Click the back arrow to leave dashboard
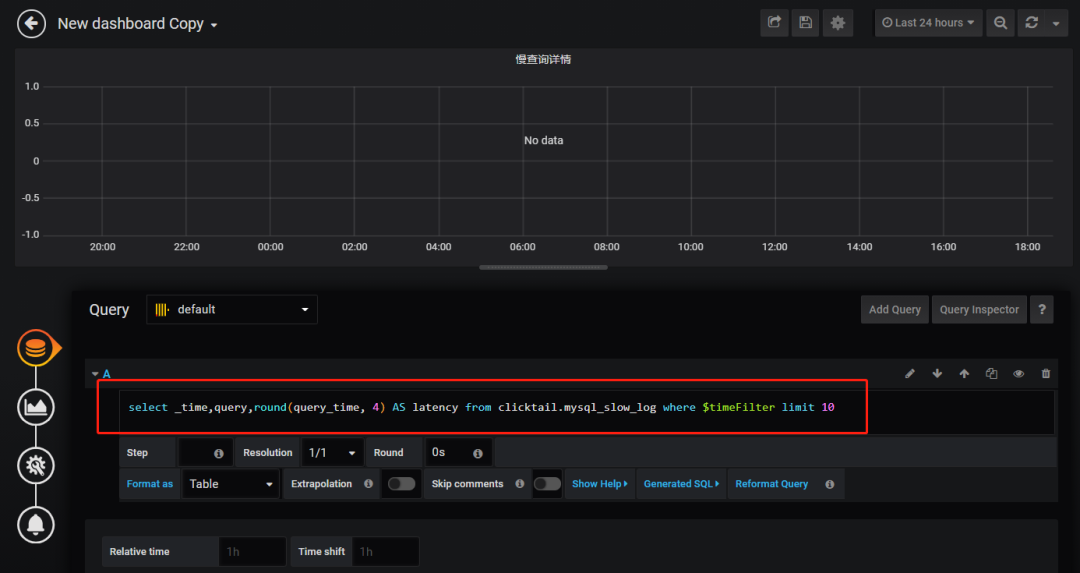Image resolution: width=1080 pixels, height=573 pixels. (32, 23)
